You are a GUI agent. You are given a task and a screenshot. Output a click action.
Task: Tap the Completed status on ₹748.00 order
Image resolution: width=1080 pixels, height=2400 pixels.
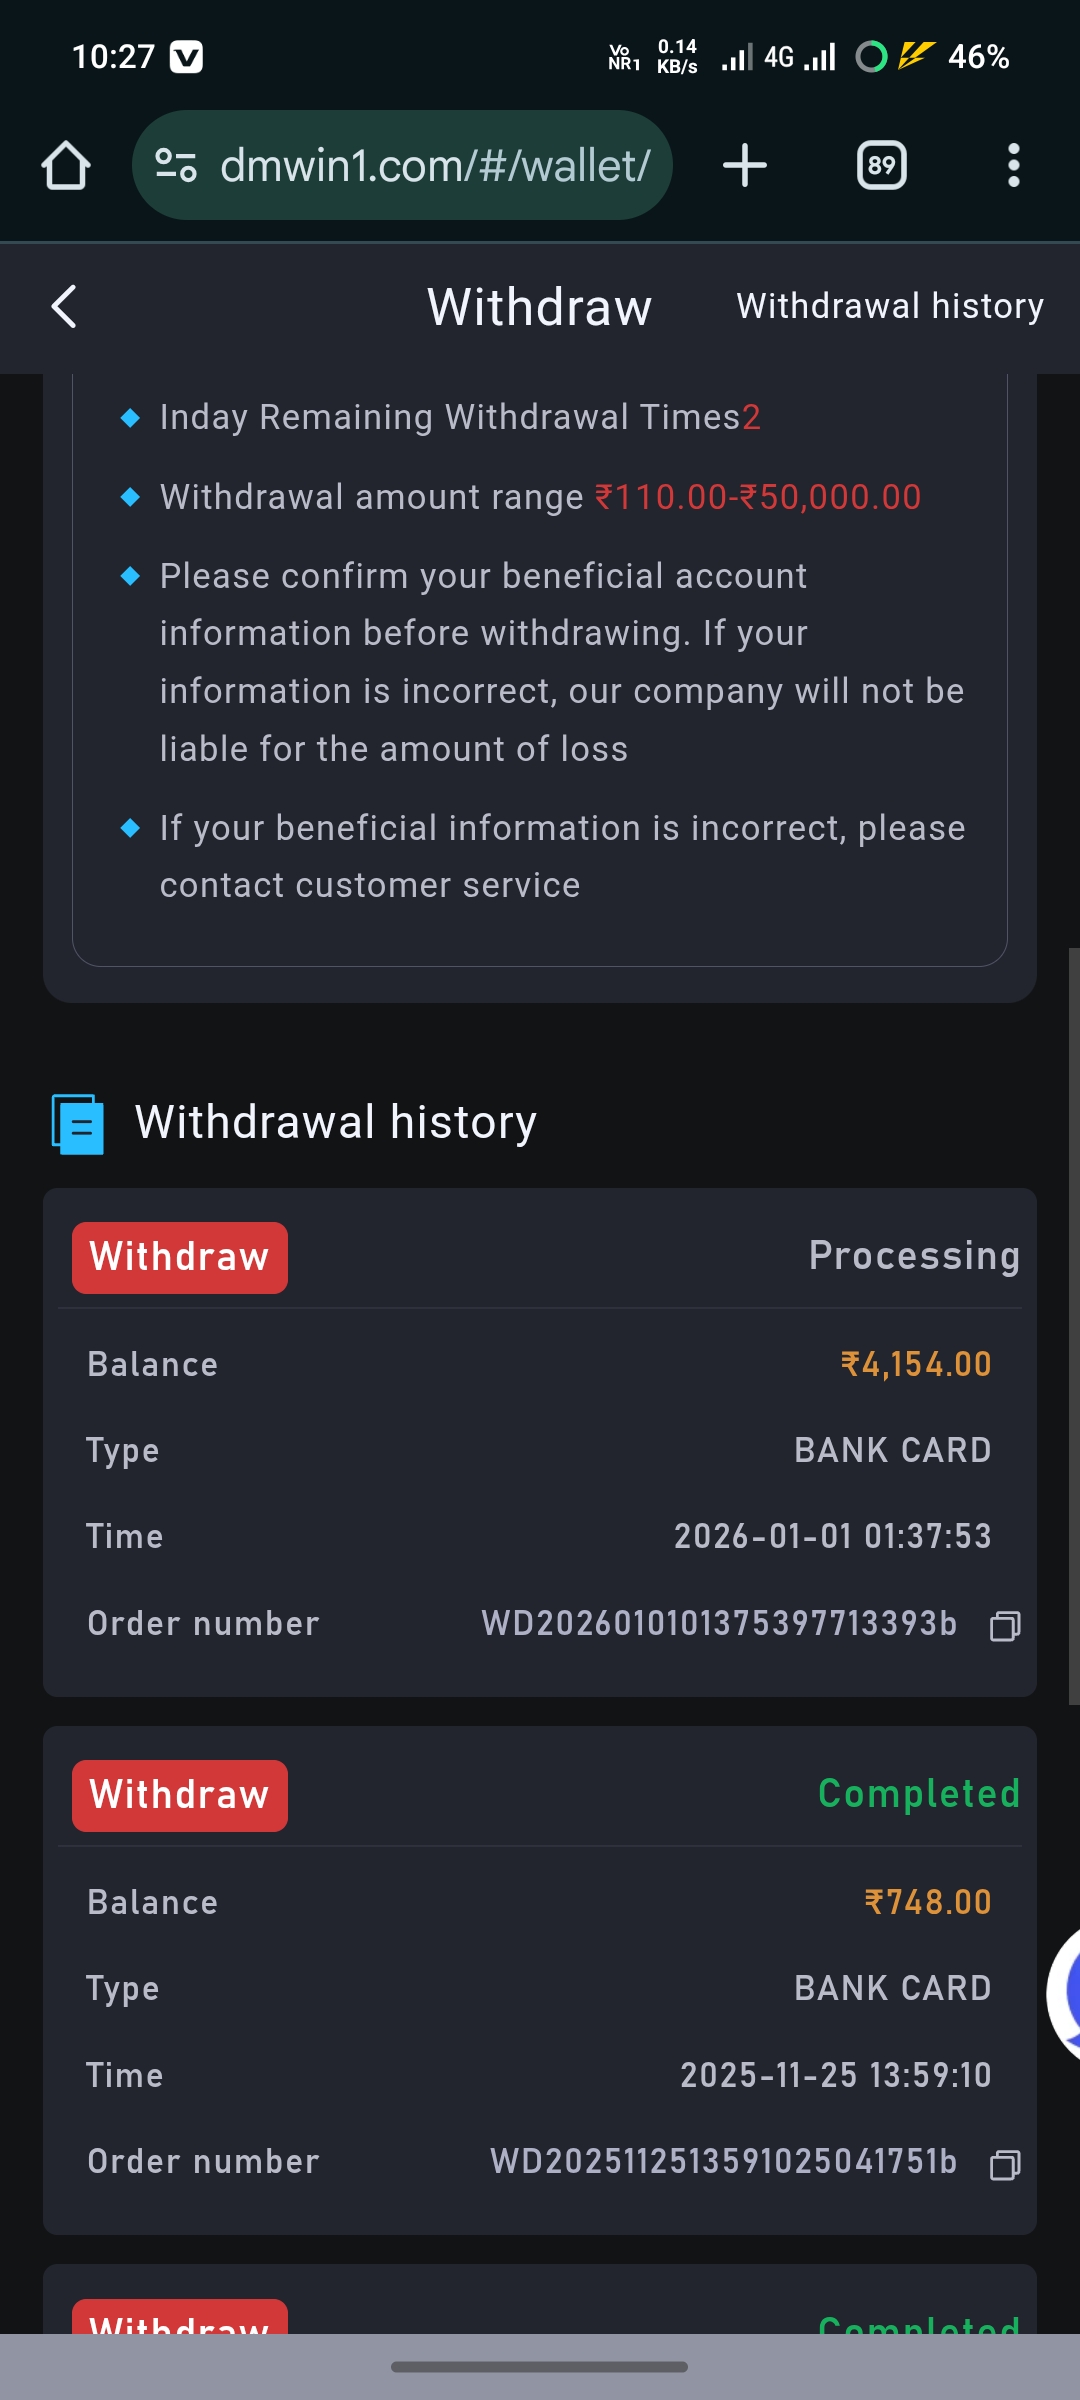918,1794
